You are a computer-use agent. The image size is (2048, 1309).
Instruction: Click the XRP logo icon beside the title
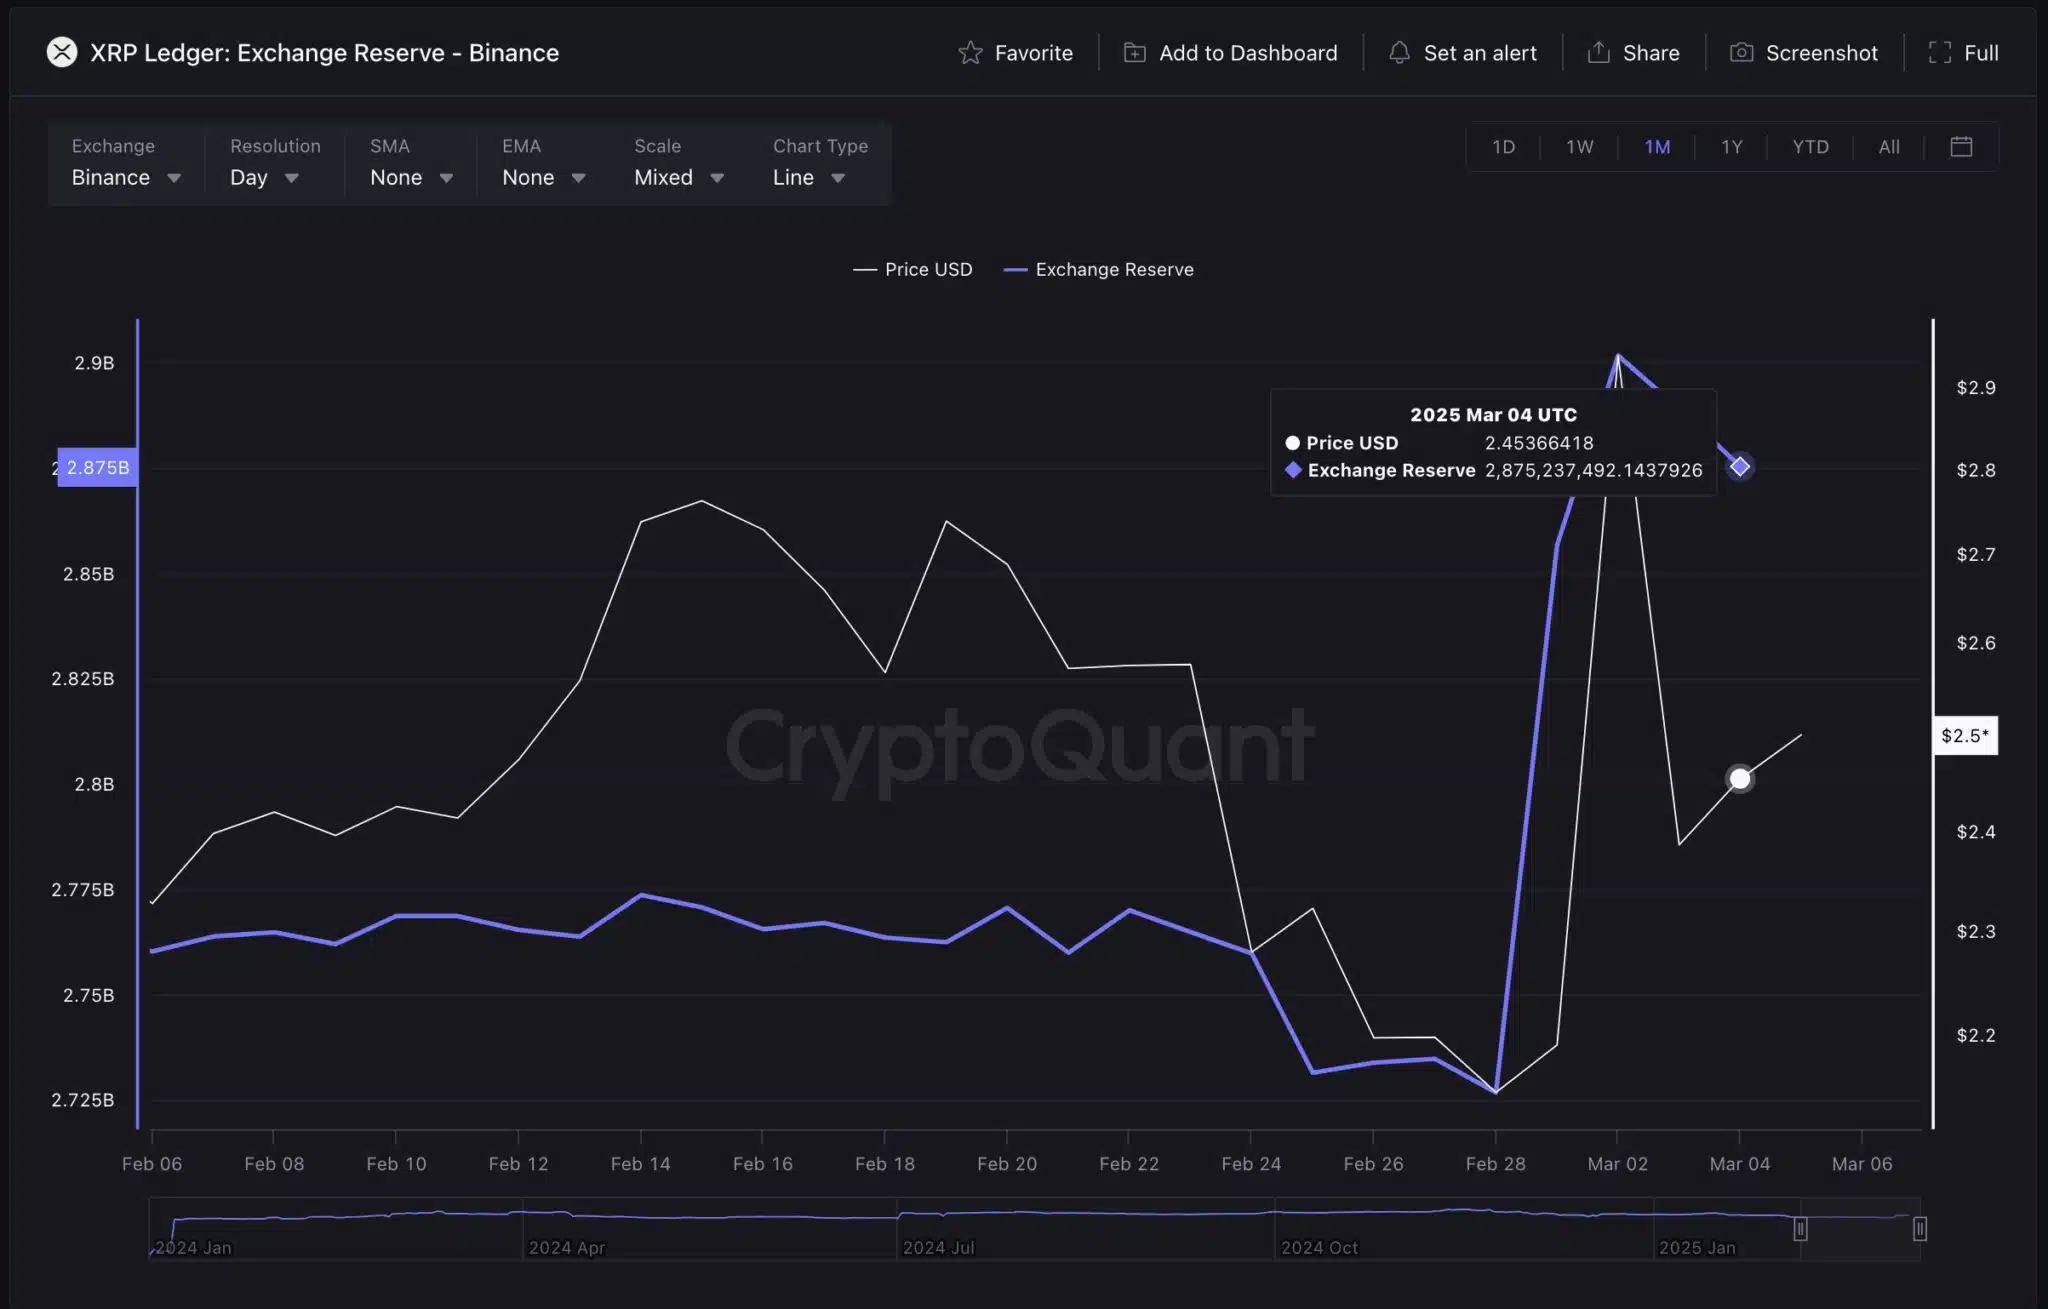(x=62, y=52)
